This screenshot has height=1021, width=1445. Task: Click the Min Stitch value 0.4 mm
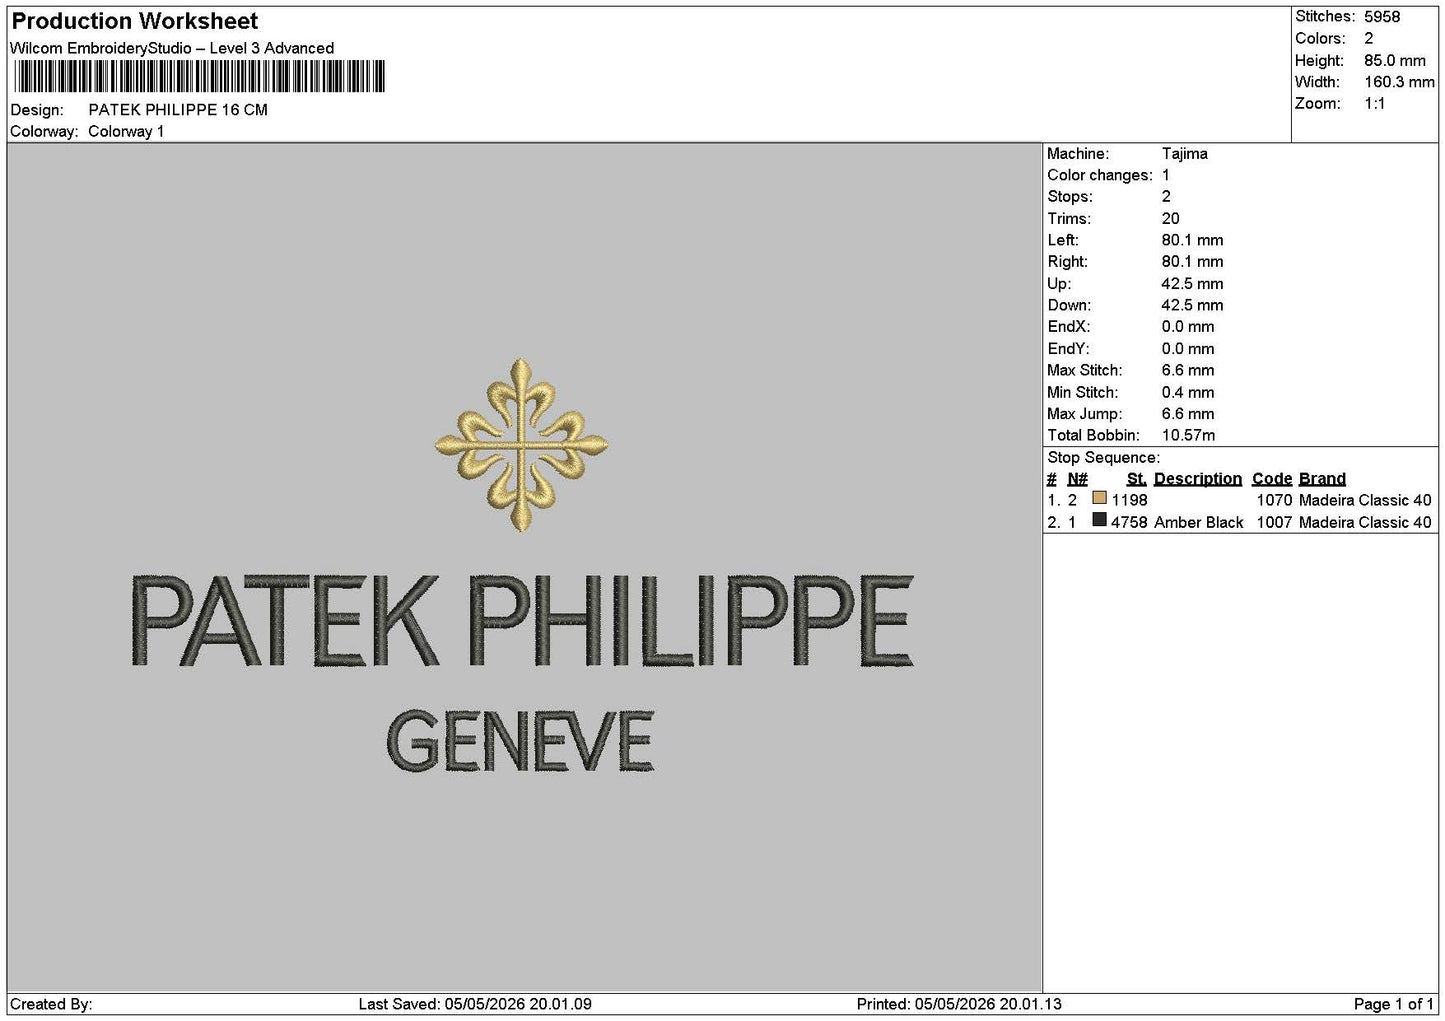pos(1188,393)
